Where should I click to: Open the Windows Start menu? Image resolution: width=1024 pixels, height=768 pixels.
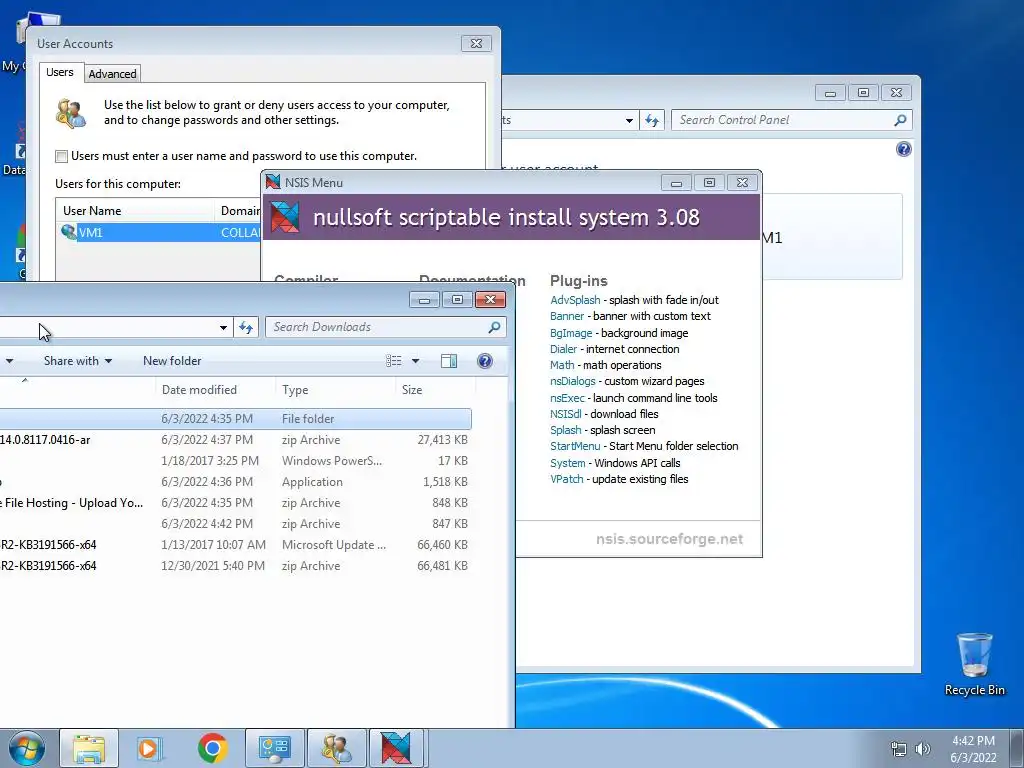click(x=26, y=748)
